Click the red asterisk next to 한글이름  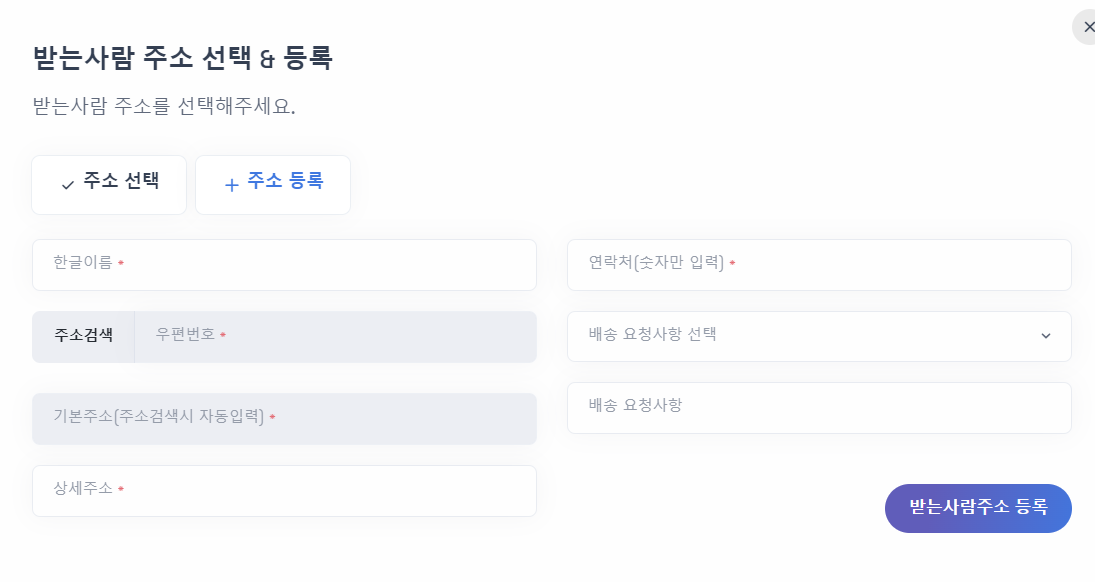click(x=121, y=264)
